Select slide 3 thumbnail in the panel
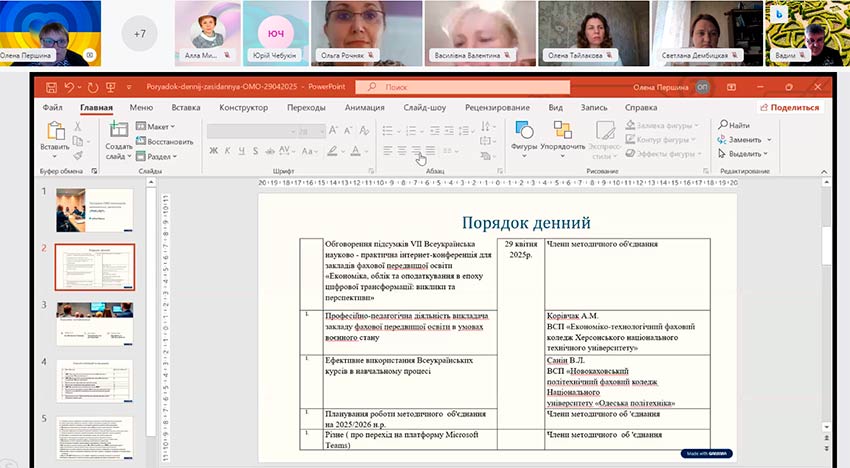 click(x=93, y=322)
